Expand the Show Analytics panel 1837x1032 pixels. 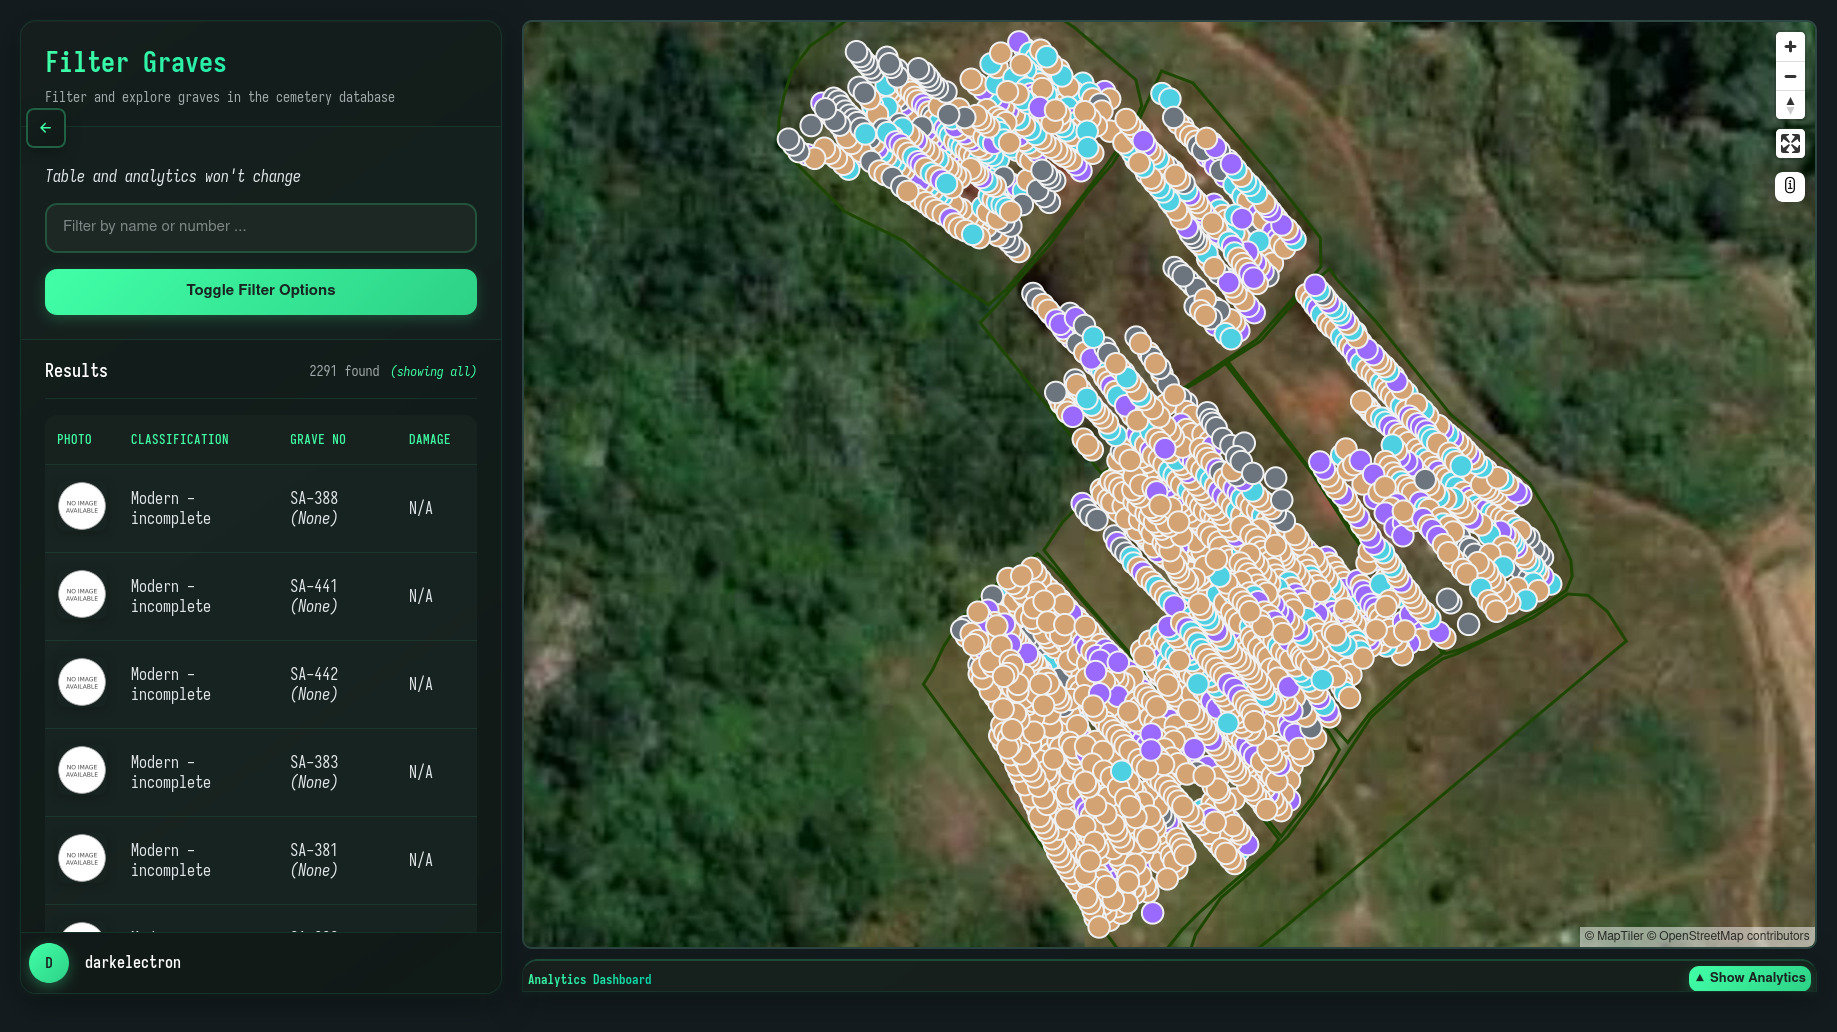click(1749, 978)
